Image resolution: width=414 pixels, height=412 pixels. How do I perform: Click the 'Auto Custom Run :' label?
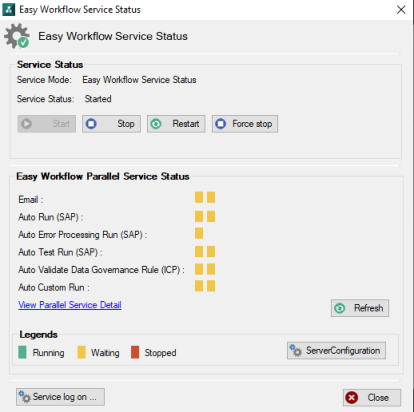click(54, 288)
